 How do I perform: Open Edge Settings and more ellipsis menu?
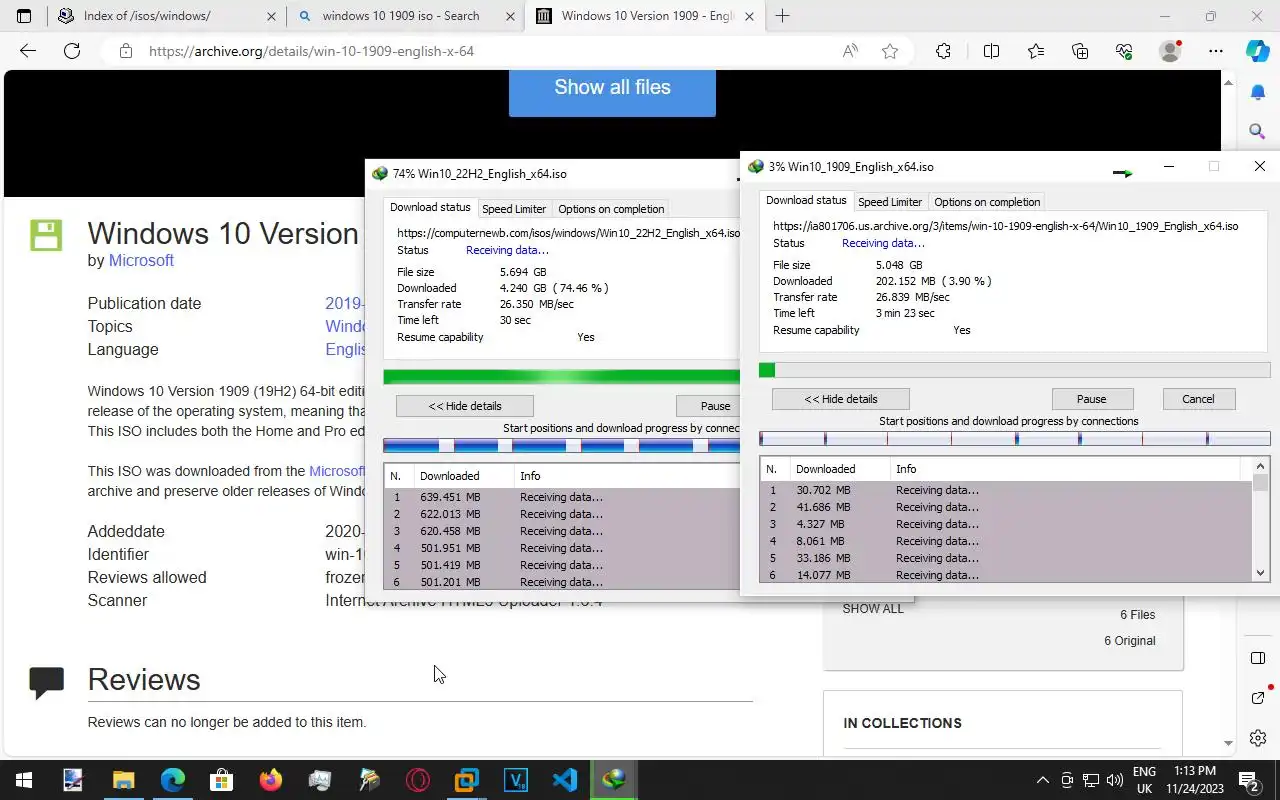coord(1216,51)
